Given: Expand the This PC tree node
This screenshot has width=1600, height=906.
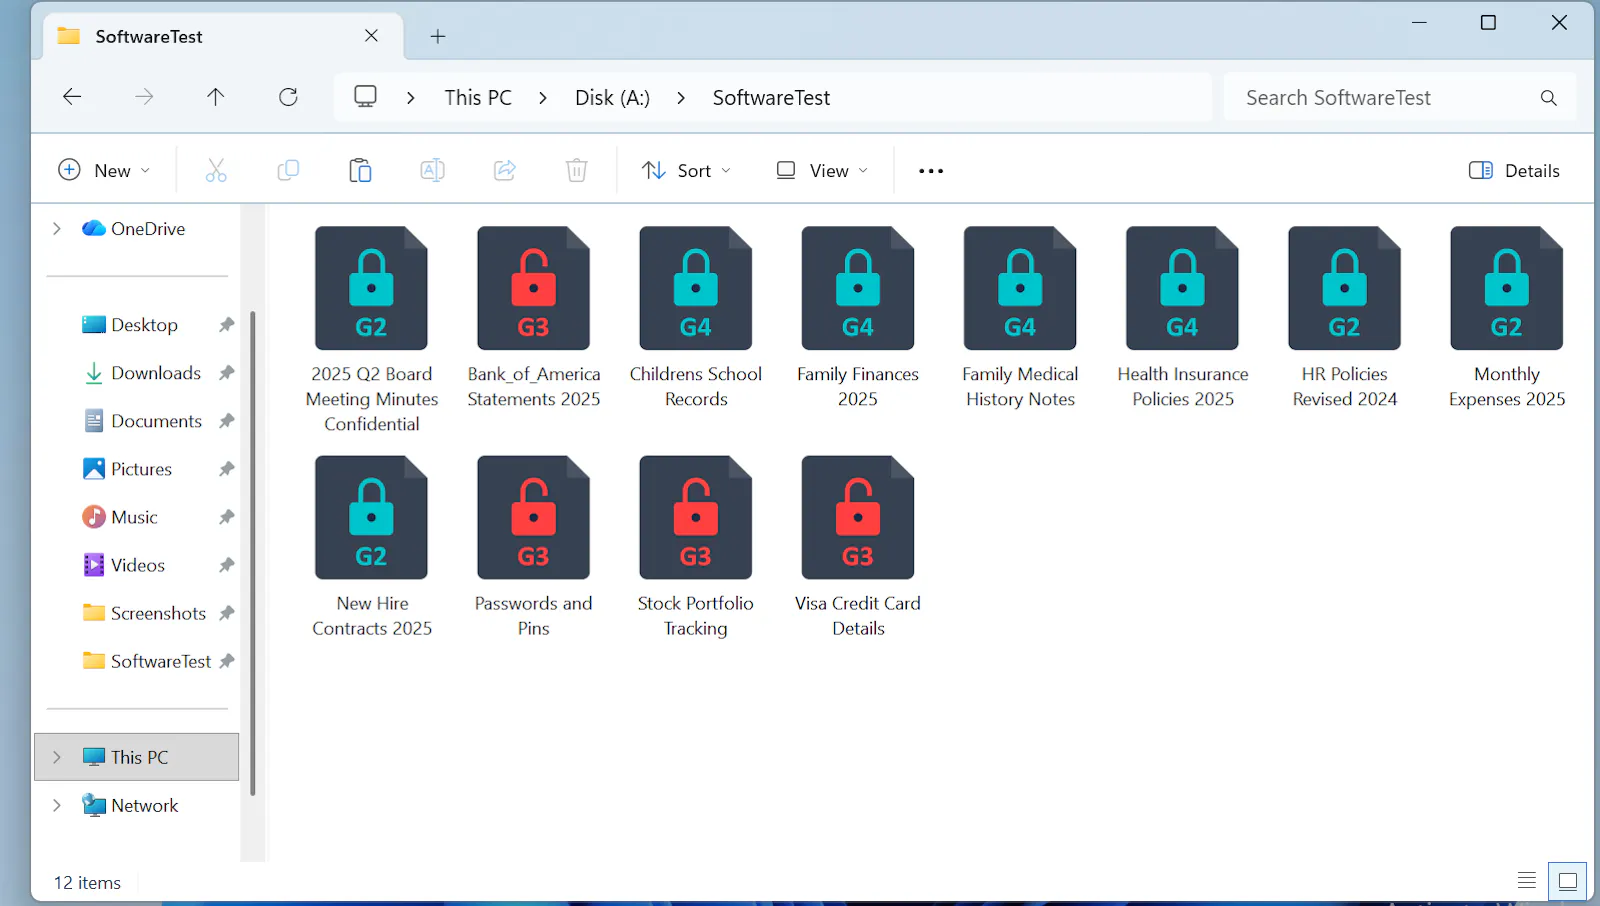Looking at the screenshot, I should pos(57,757).
